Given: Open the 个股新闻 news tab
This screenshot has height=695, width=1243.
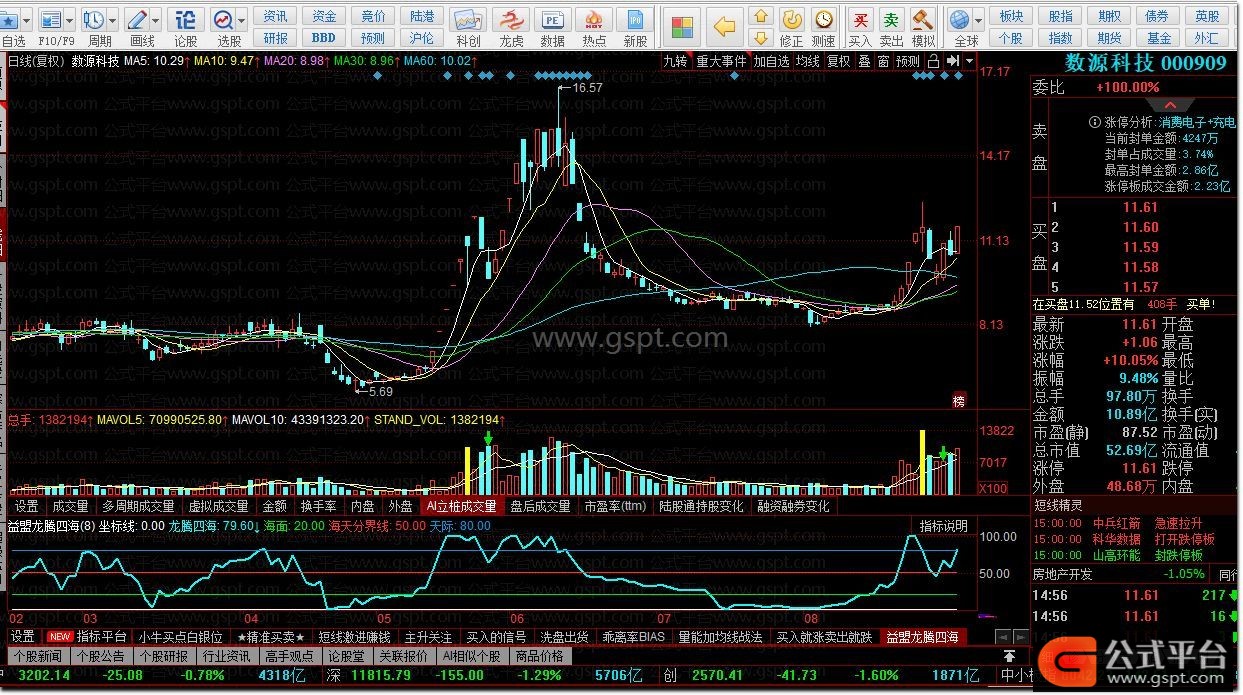Looking at the screenshot, I should pyautogui.click(x=38, y=656).
